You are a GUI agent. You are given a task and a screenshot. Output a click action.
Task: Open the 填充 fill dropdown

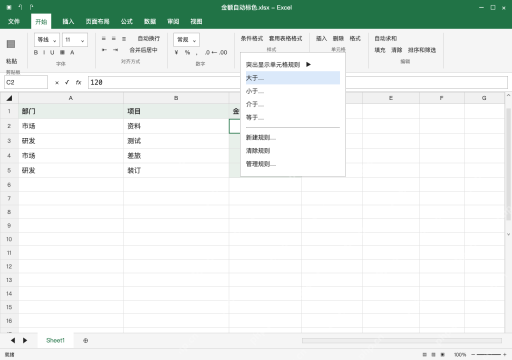coord(380,50)
